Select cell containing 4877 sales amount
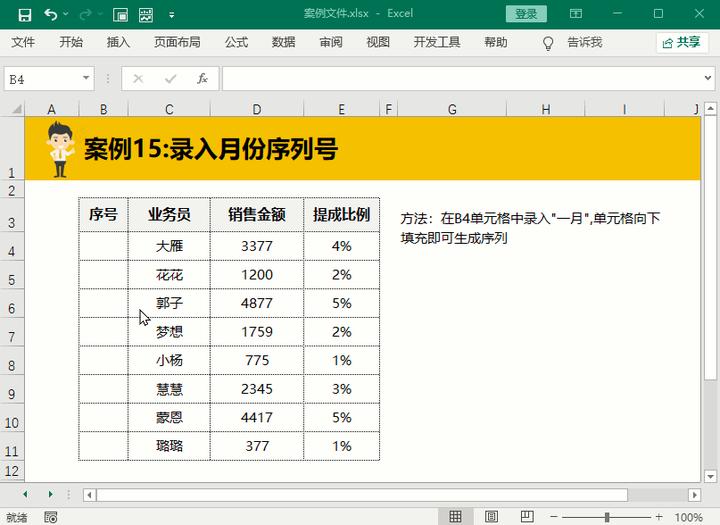This screenshot has height=525, width=720. (x=256, y=303)
